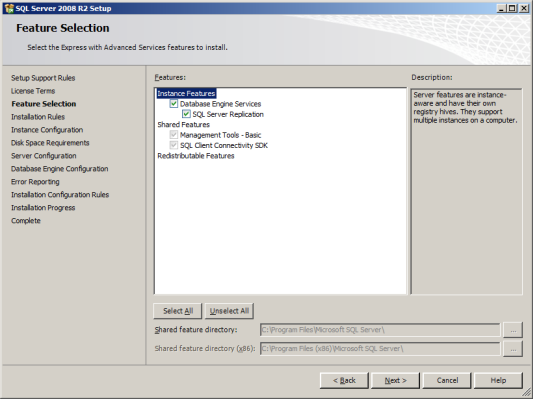This screenshot has height=399, width=533.
Task: Click the Server Configuration step
Action: (44, 156)
